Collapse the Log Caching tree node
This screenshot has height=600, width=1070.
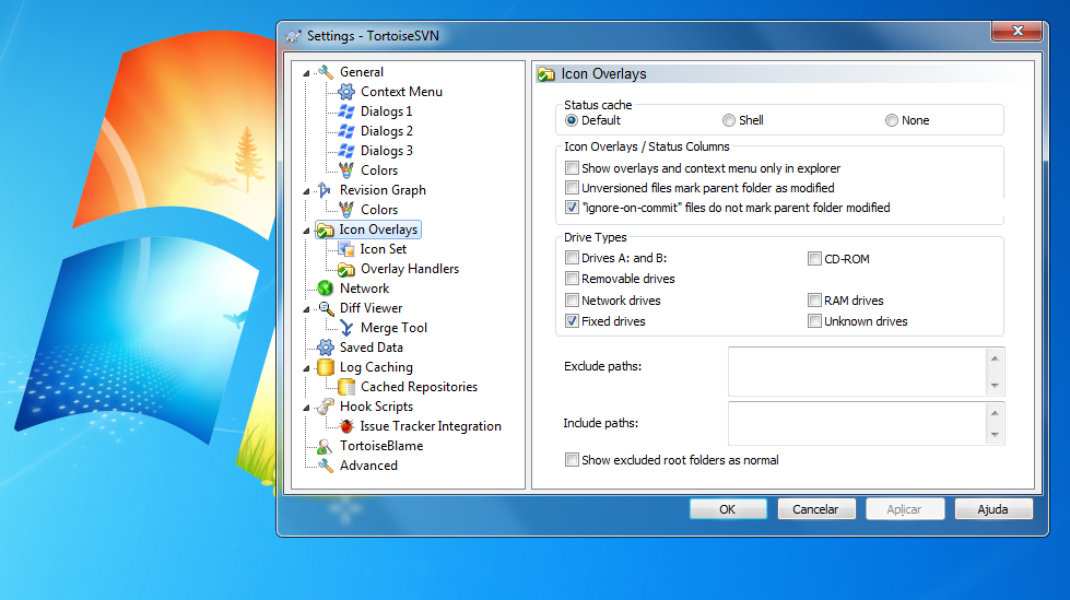click(x=306, y=369)
